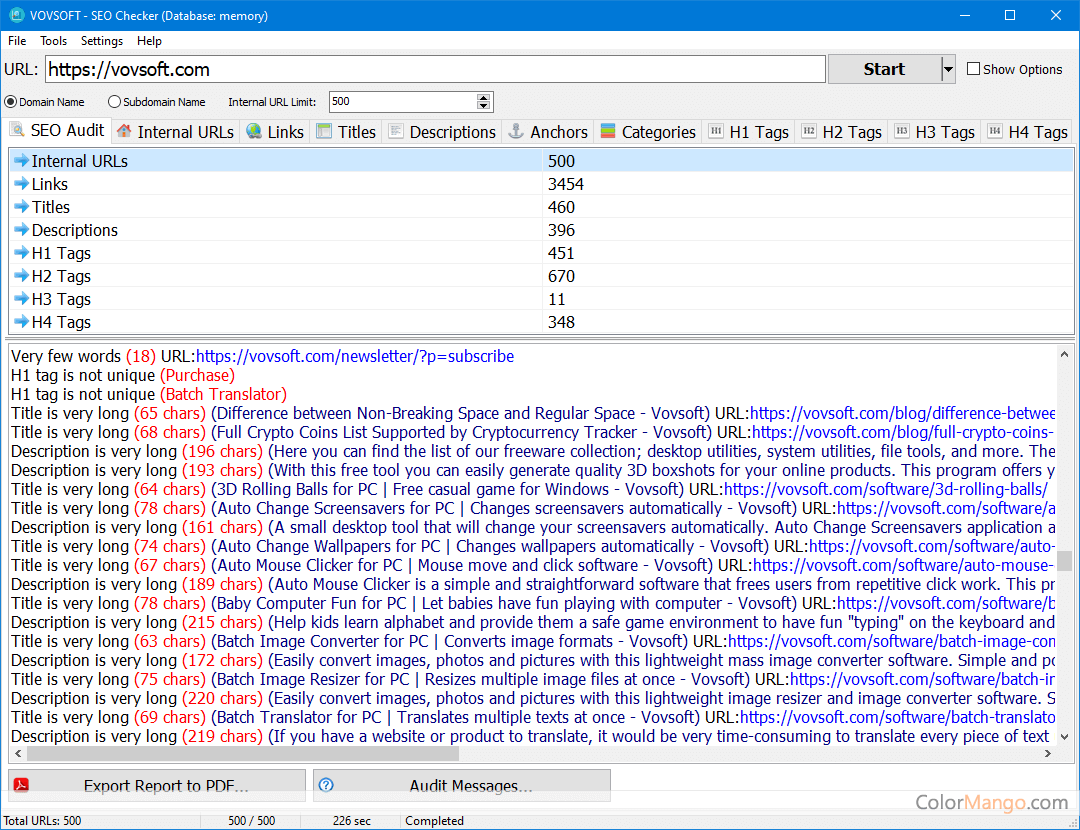Click the 'H1 tag is not unique (Batch Translator)' line
1080x830 pixels.
pyautogui.click(x=149, y=394)
